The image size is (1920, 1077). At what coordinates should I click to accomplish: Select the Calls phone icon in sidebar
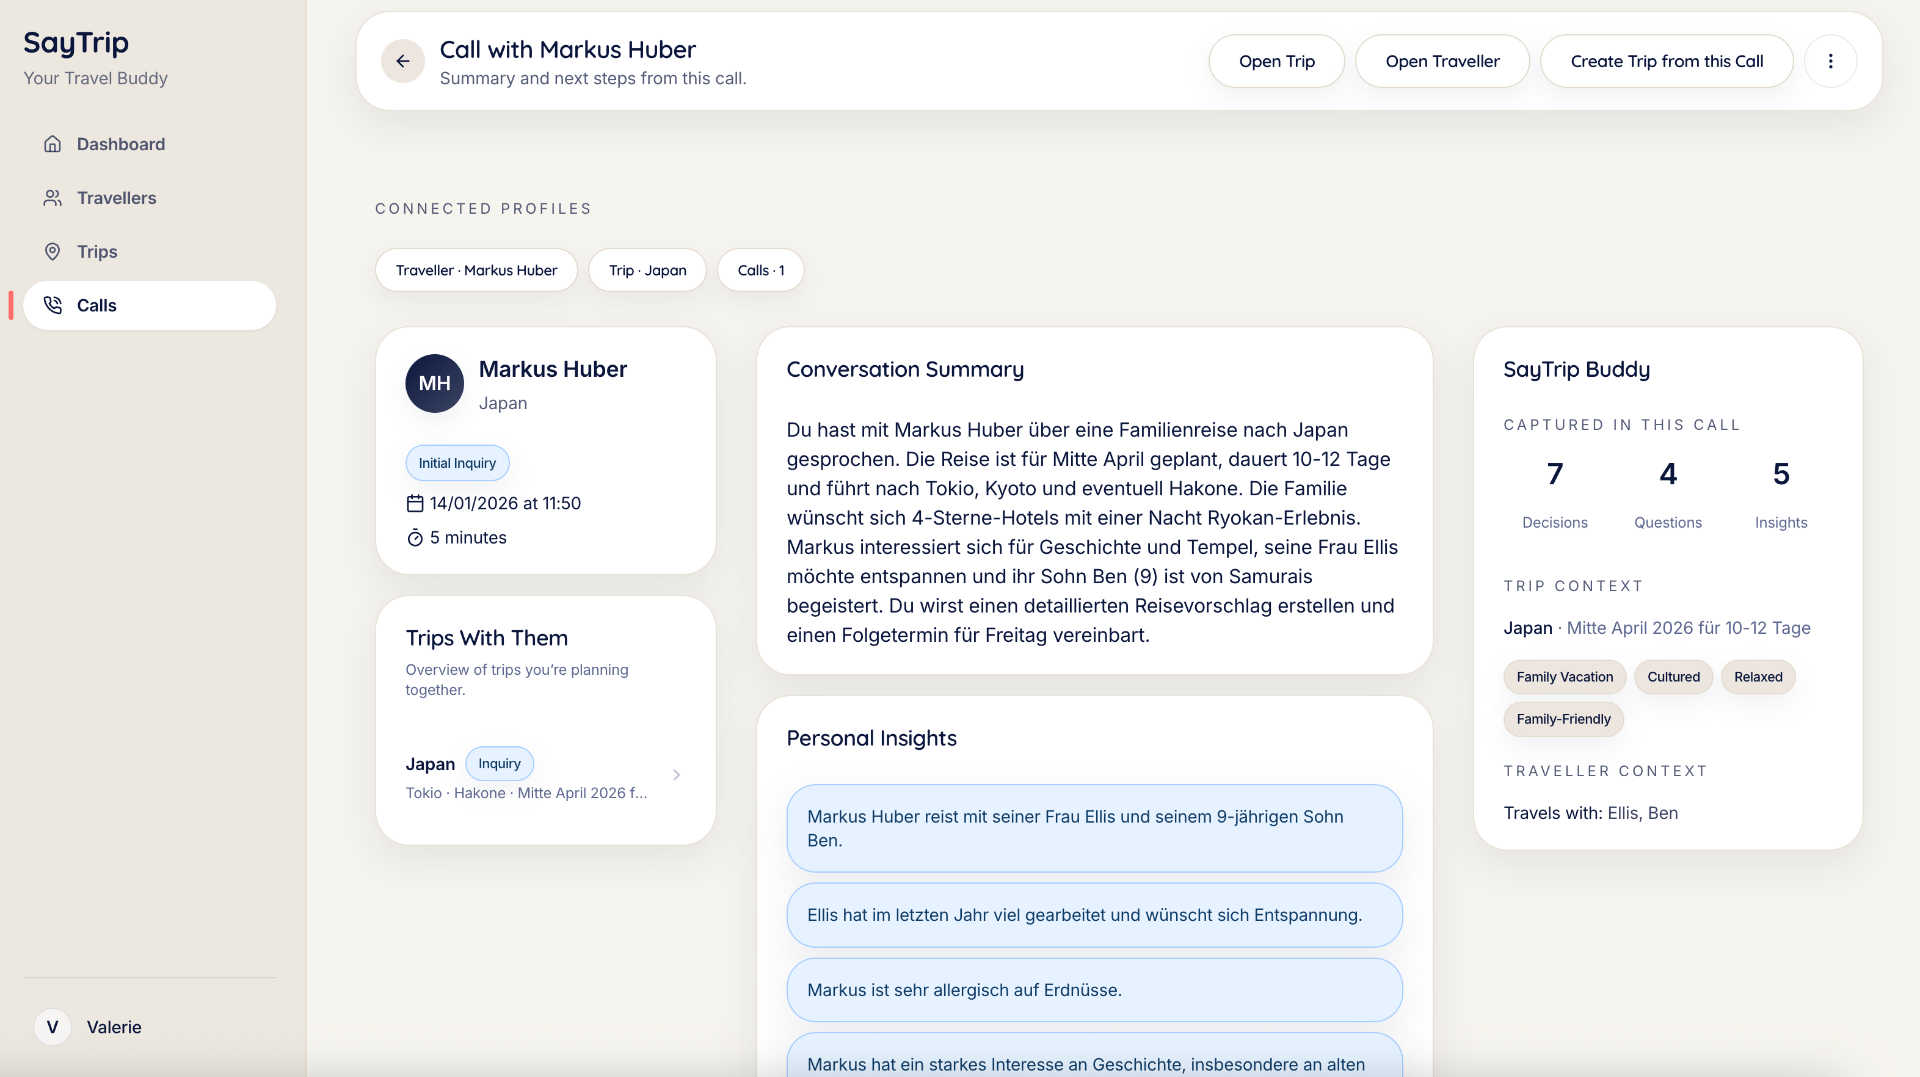pos(52,305)
